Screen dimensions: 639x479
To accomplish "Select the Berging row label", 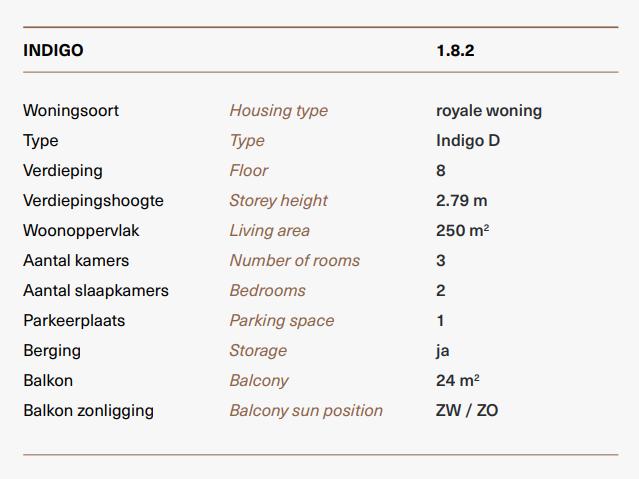I will (52, 351).
